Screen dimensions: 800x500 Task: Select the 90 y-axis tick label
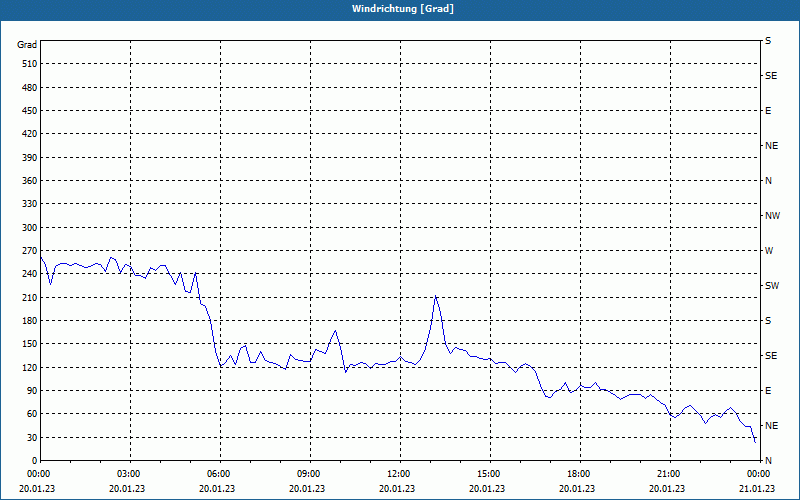click(x=32, y=390)
